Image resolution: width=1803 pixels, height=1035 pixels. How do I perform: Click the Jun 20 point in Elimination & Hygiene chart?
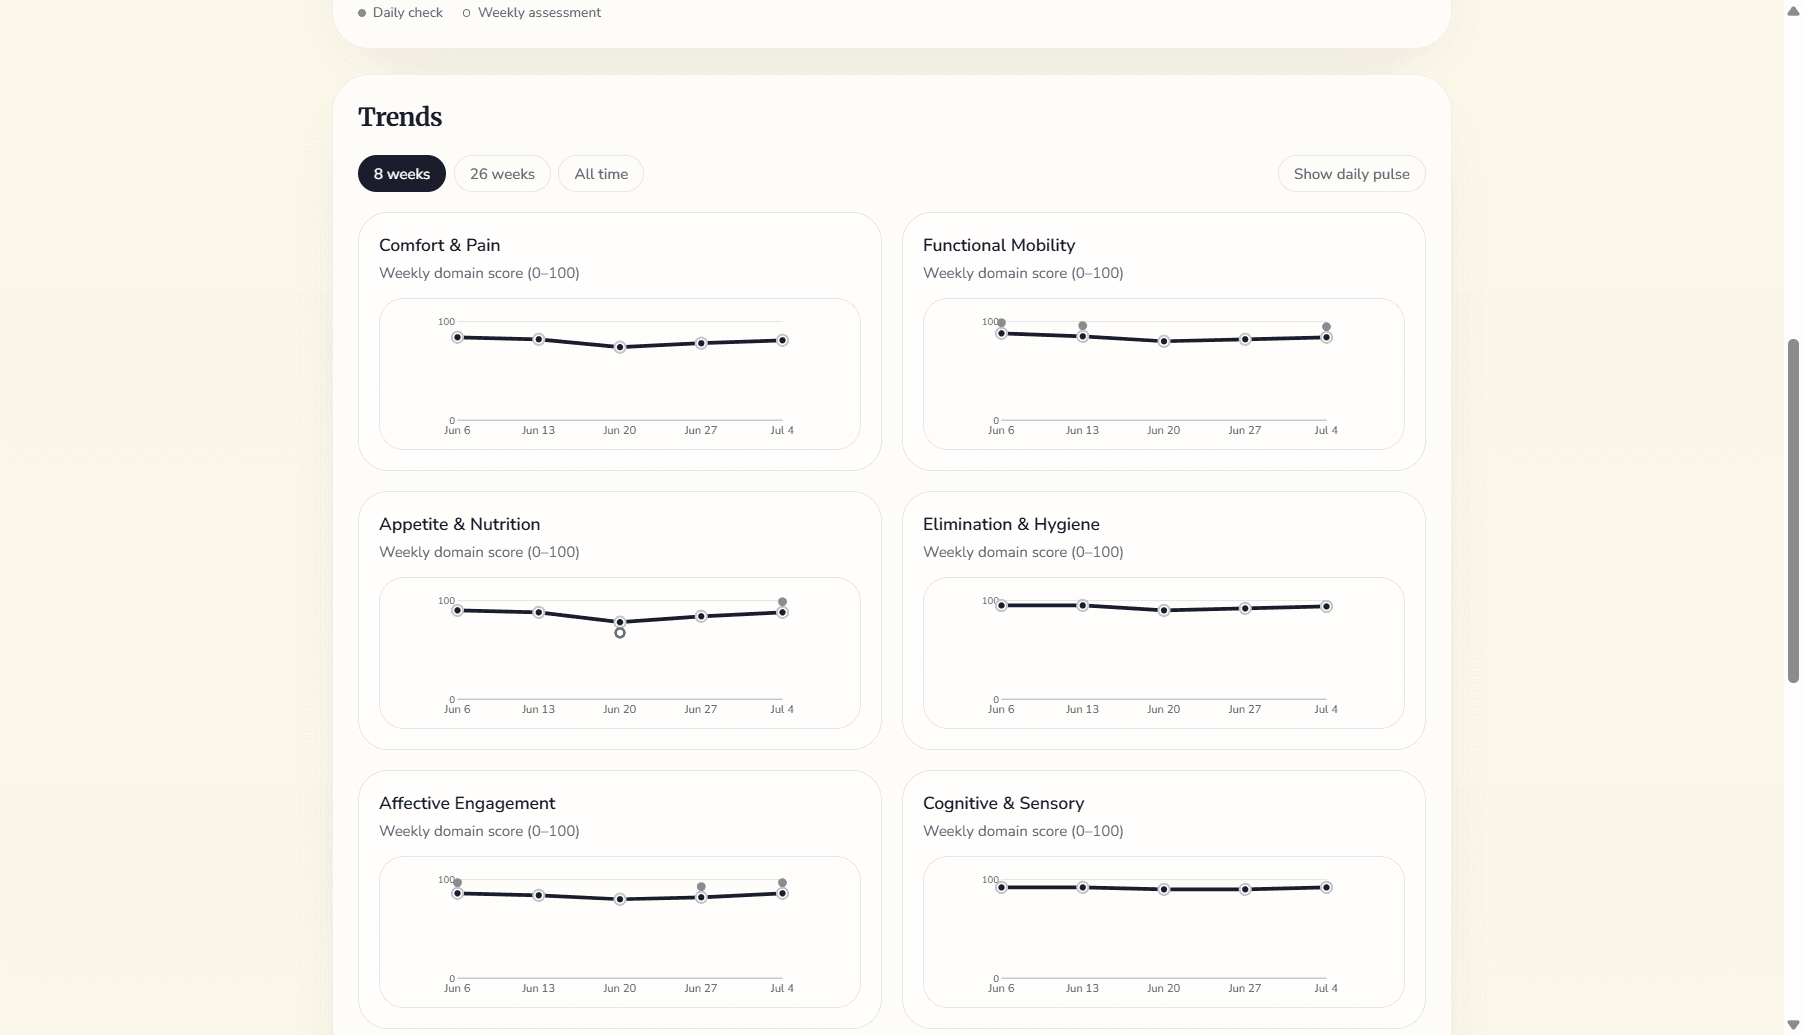click(1164, 610)
